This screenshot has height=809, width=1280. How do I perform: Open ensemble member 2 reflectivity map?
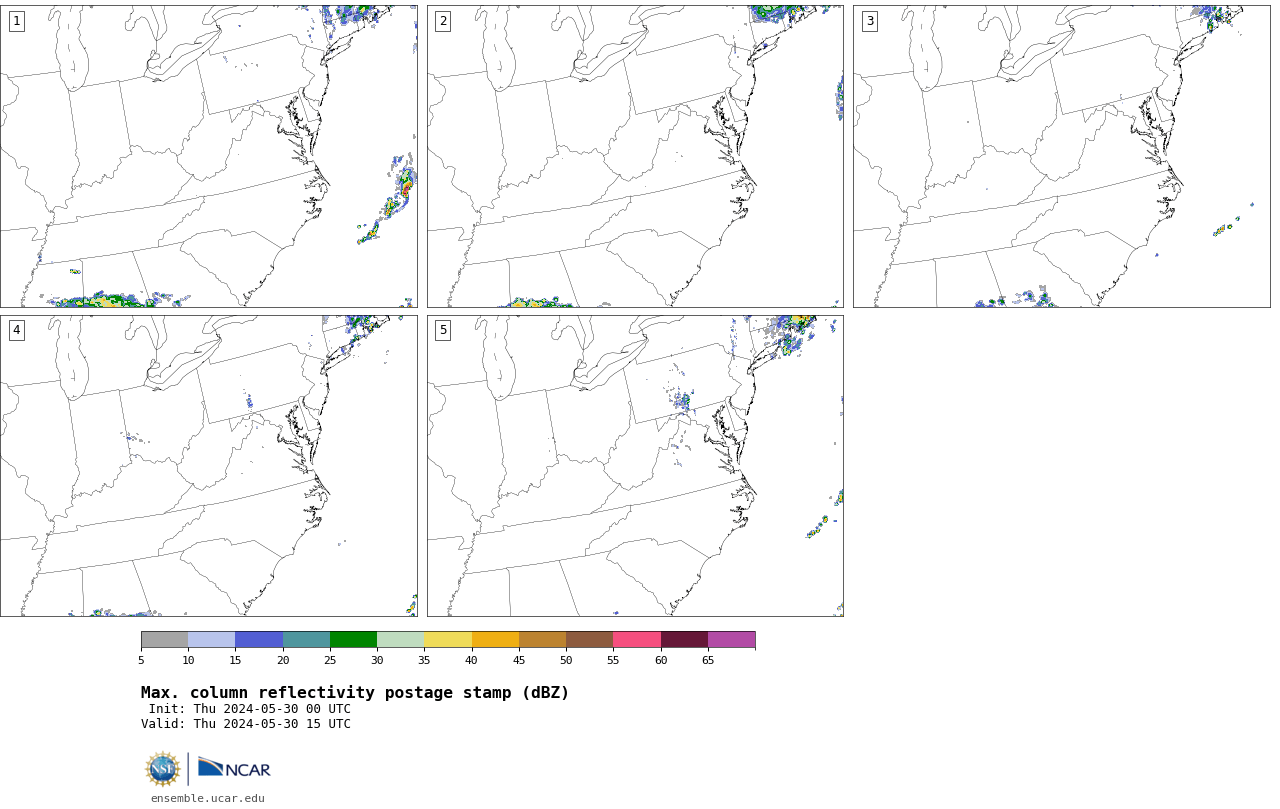pyautogui.click(x=635, y=156)
